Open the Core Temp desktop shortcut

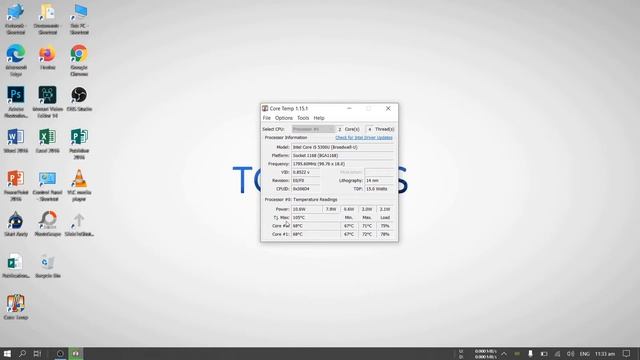tap(16, 307)
